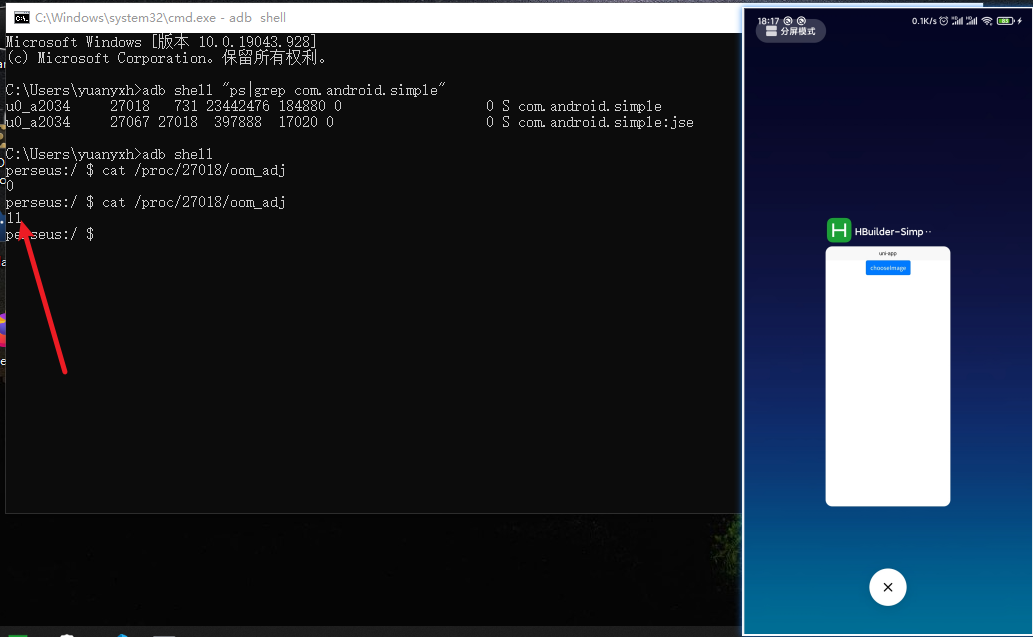Image resolution: width=1033 pixels, height=637 pixels.
Task: Open the HBuilder app preview card
Action: (x=887, y=376)
